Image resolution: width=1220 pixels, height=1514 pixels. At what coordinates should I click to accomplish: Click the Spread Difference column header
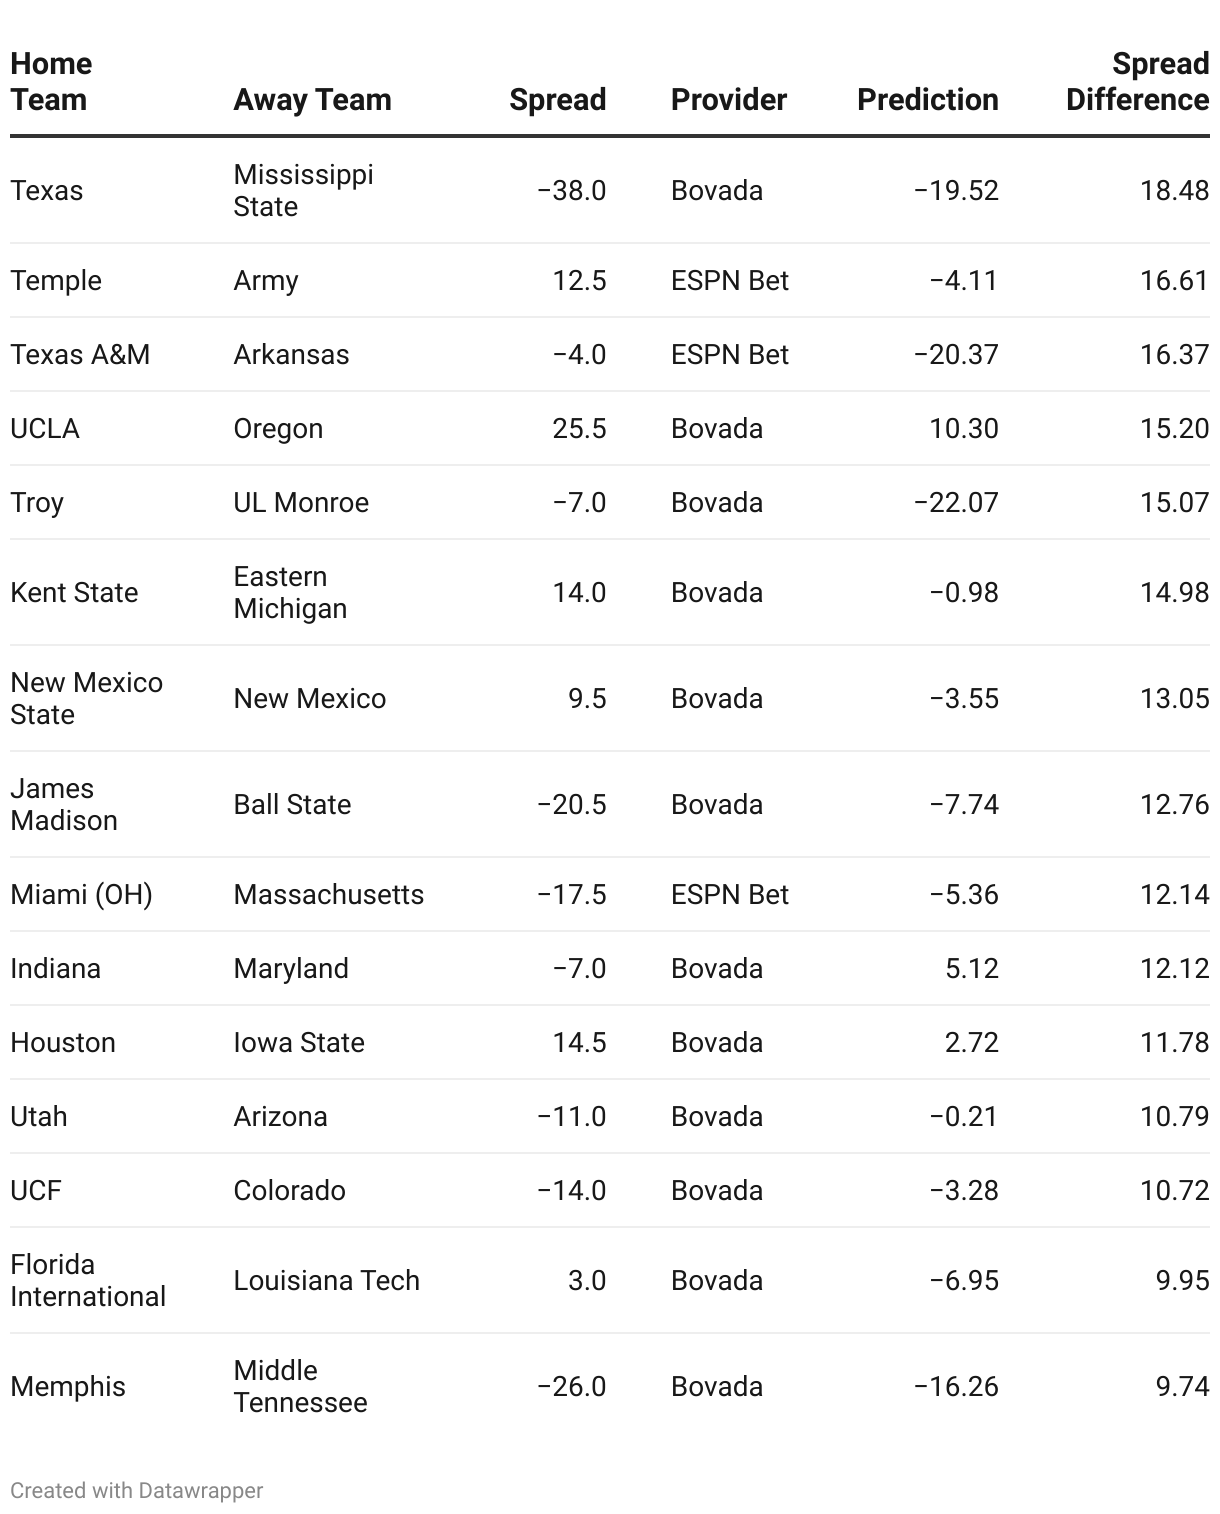pyautogui.click(x=1137, y=82)
